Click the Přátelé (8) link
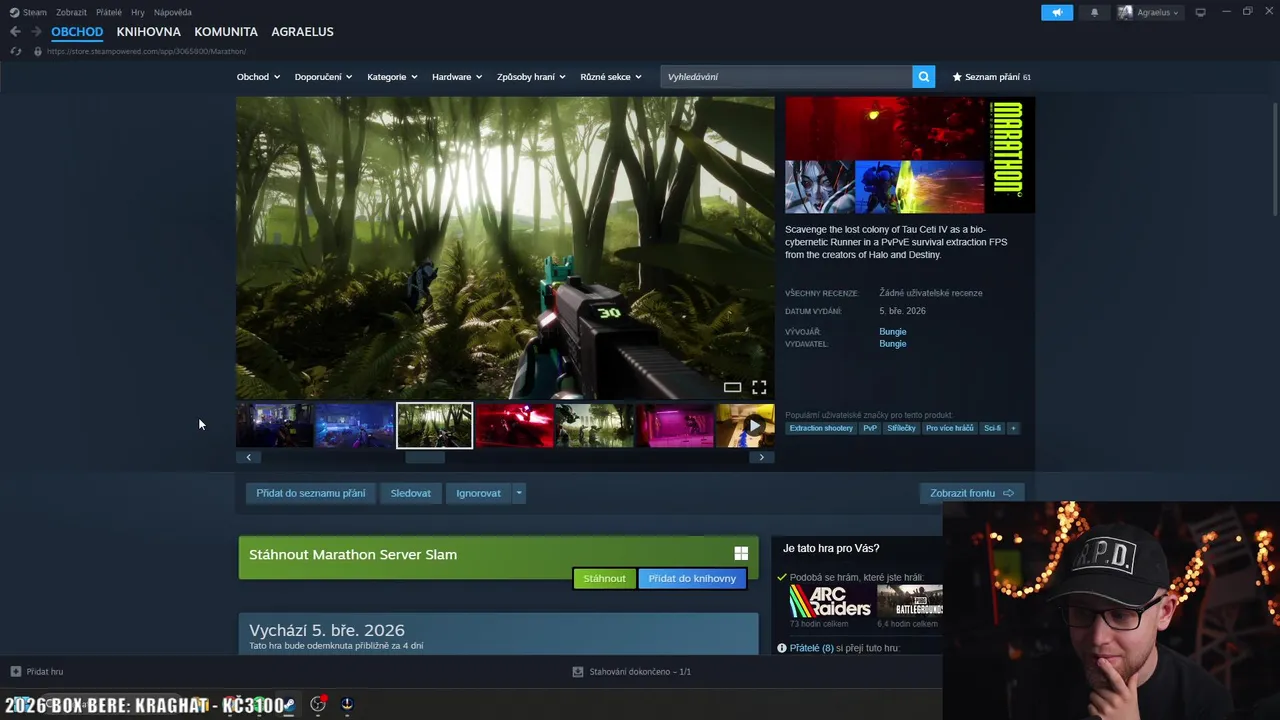Screen dimensions: 1280x720 click(811, 648)
